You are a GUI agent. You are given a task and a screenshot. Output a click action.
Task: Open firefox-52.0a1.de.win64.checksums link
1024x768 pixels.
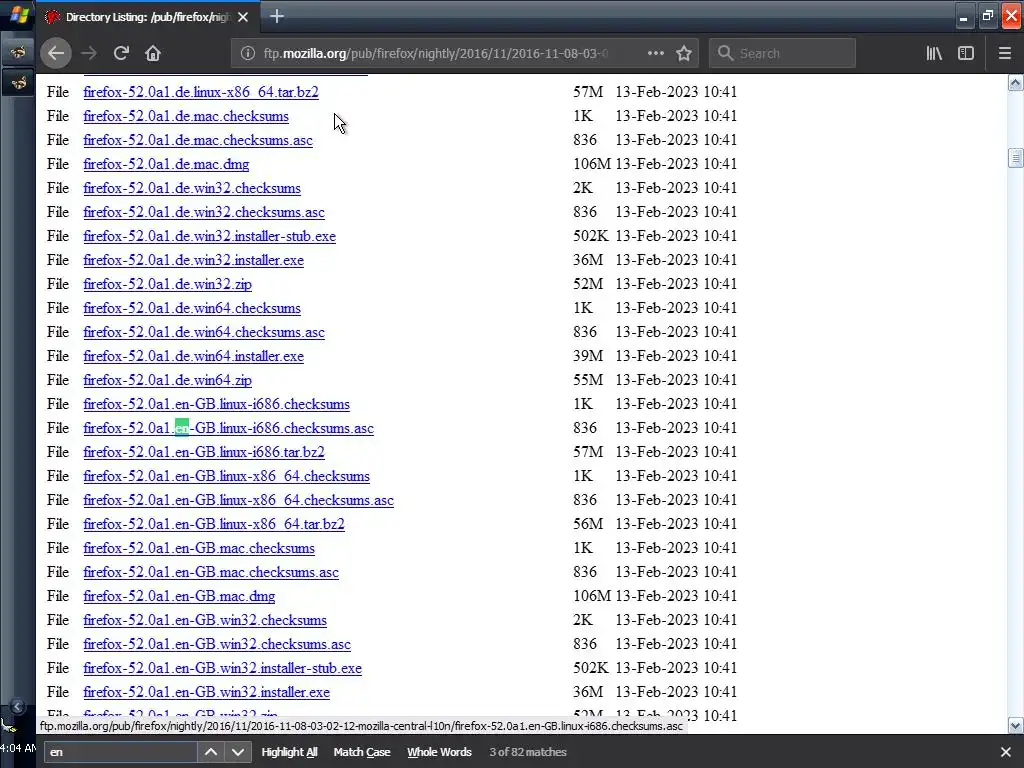[192, 308]
